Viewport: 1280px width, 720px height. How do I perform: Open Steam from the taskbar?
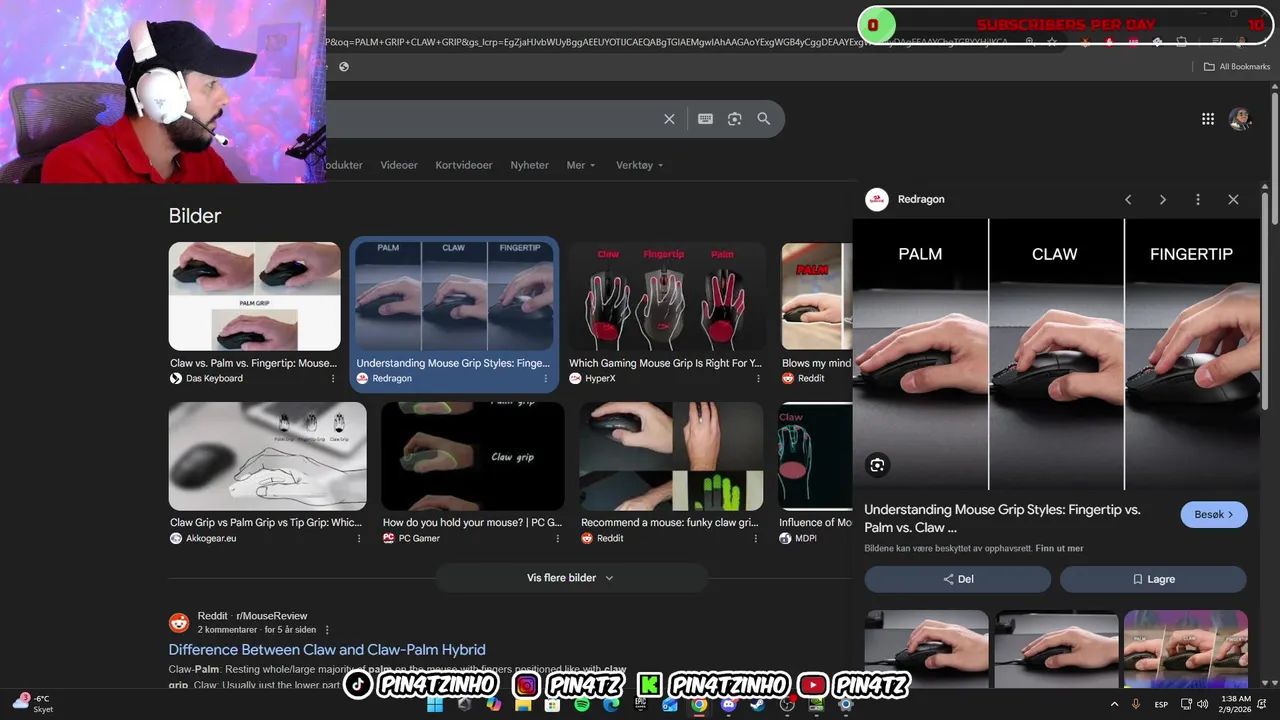758,705
